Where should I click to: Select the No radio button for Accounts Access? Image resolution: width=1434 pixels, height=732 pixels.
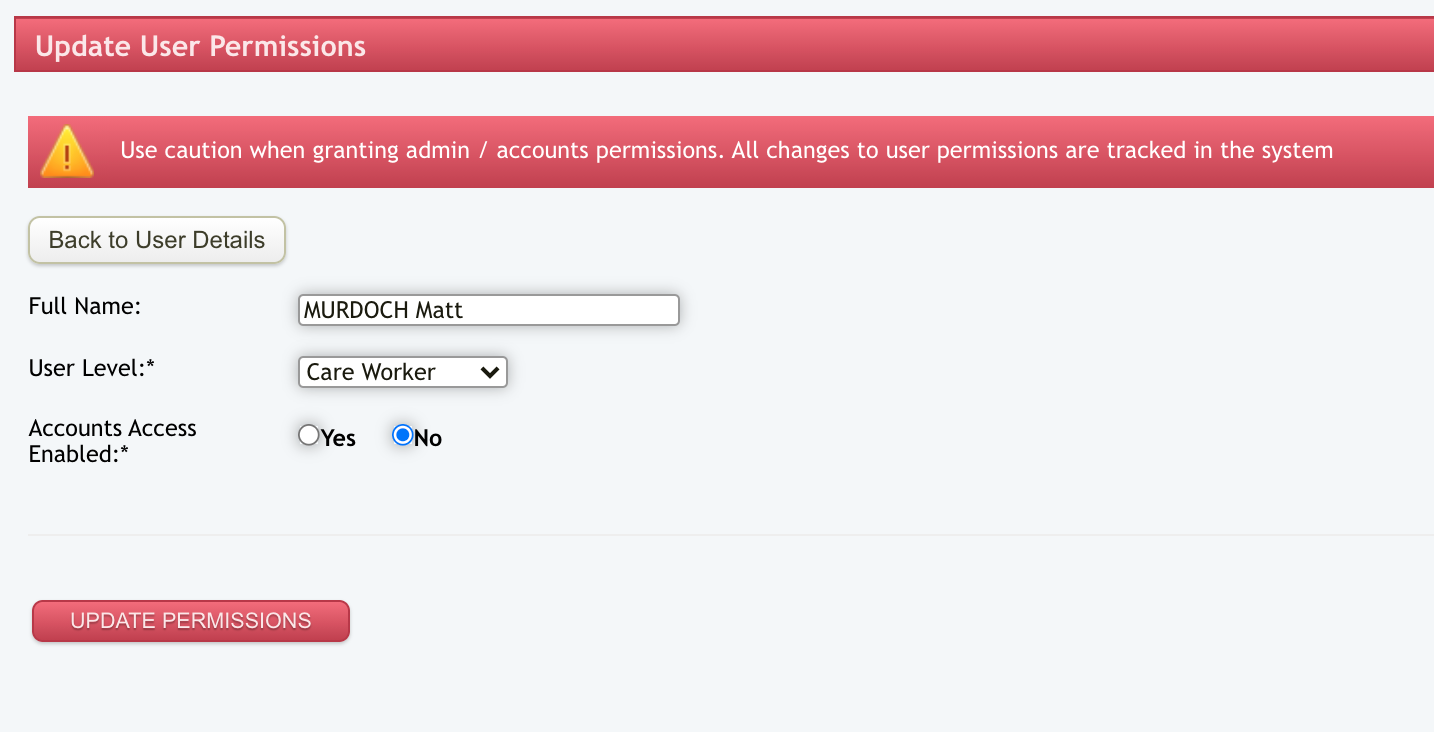tap(403, 436)
